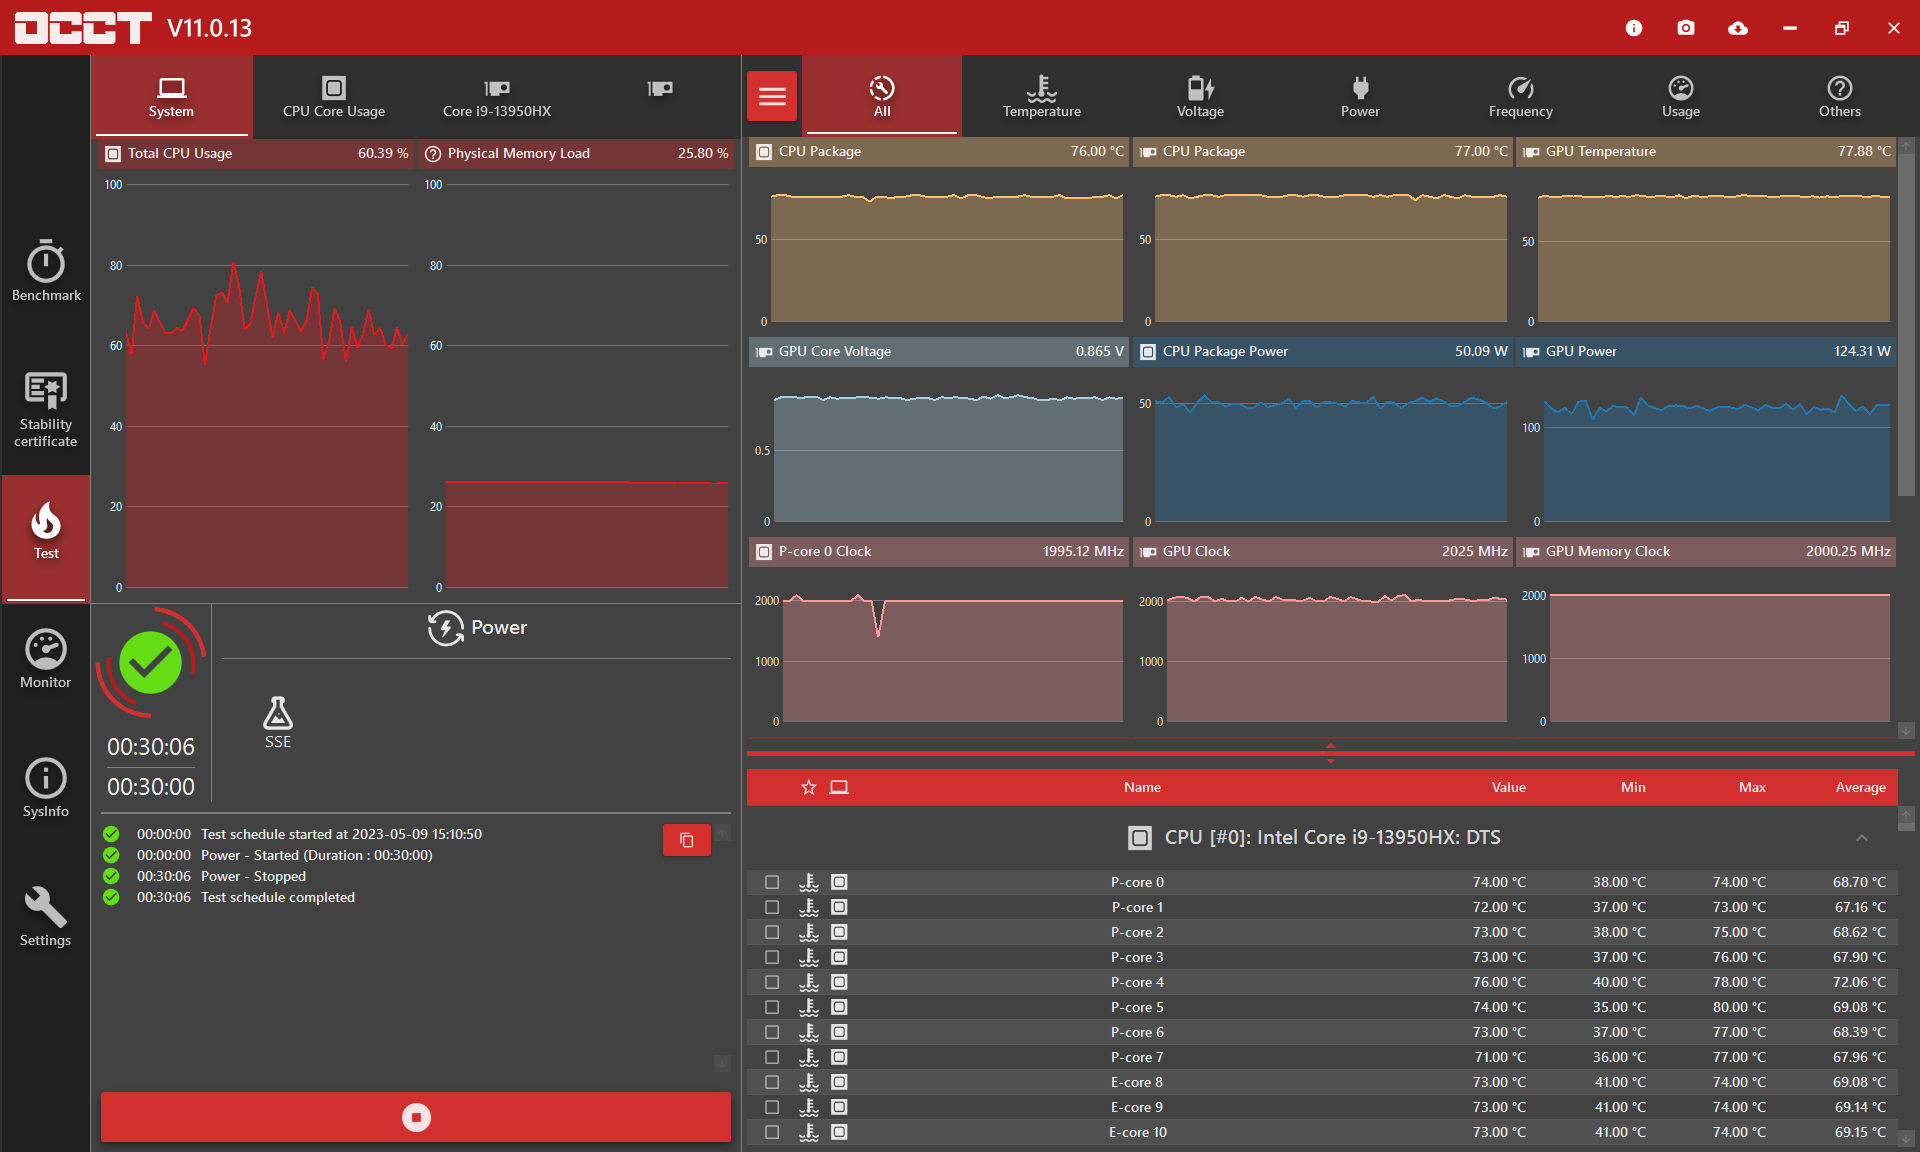Click the thermometer icon for P-core 0

pyautogui.click(x=809, y=882)
